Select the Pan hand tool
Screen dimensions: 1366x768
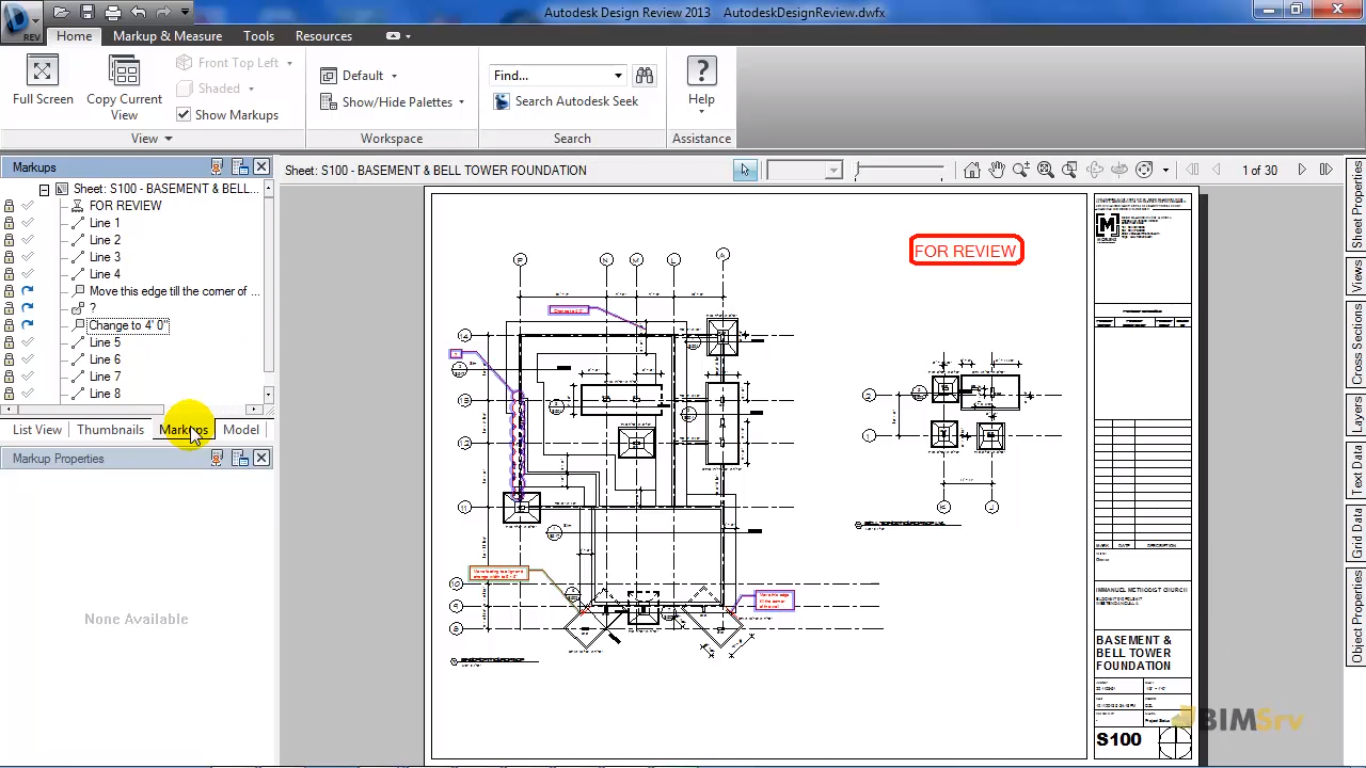pyautogui.click(x=997, y=170)
